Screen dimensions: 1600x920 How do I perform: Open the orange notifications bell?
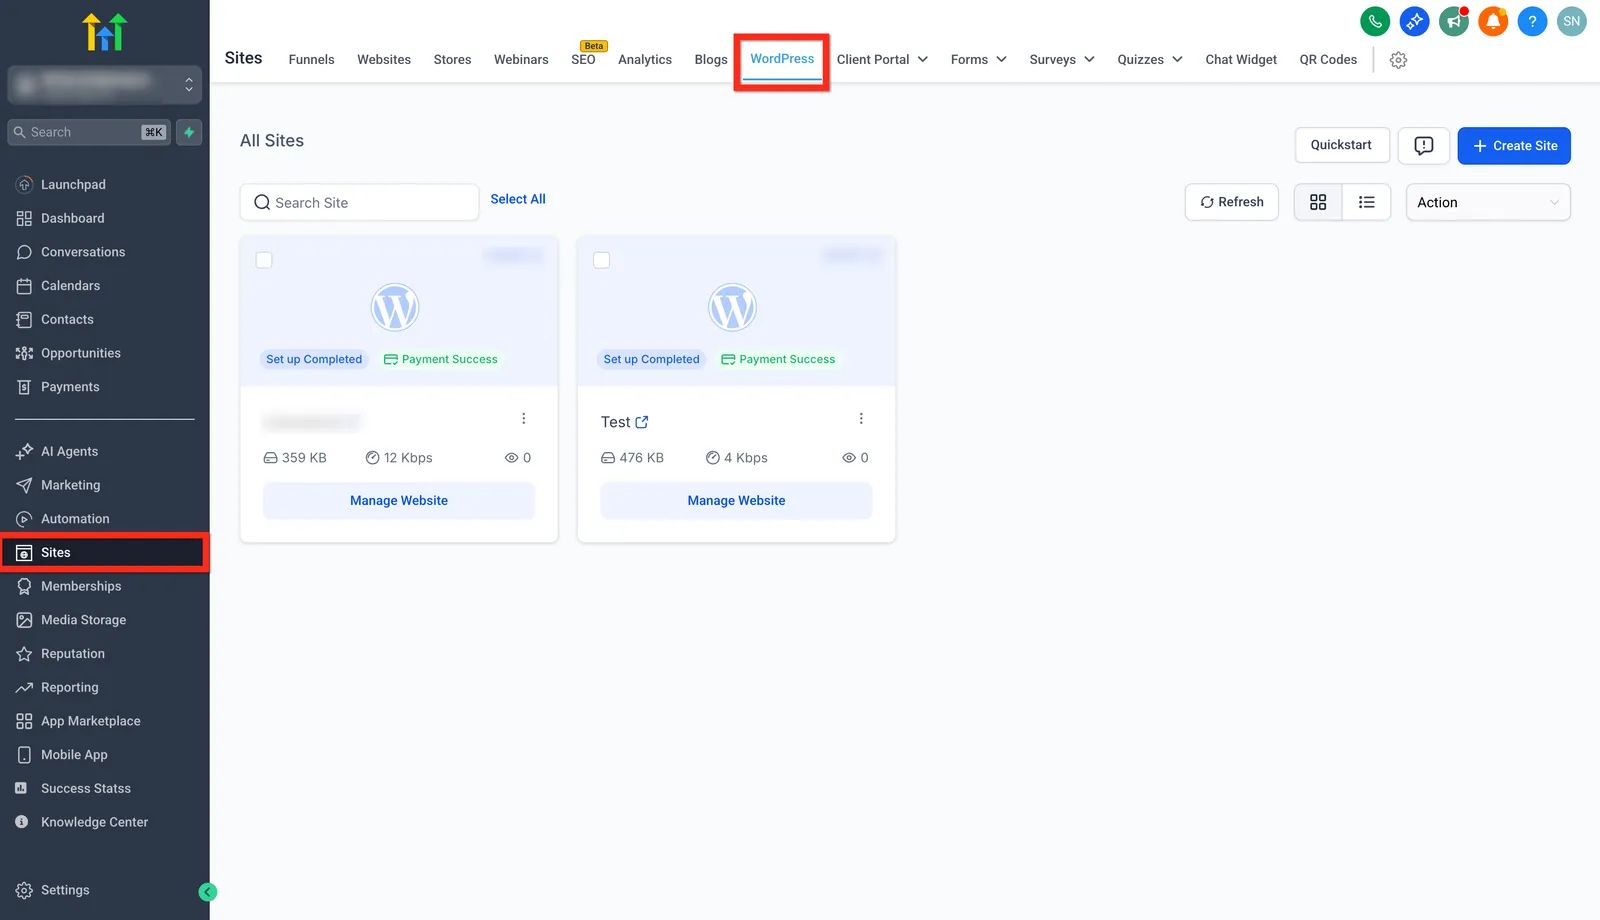1493,21
